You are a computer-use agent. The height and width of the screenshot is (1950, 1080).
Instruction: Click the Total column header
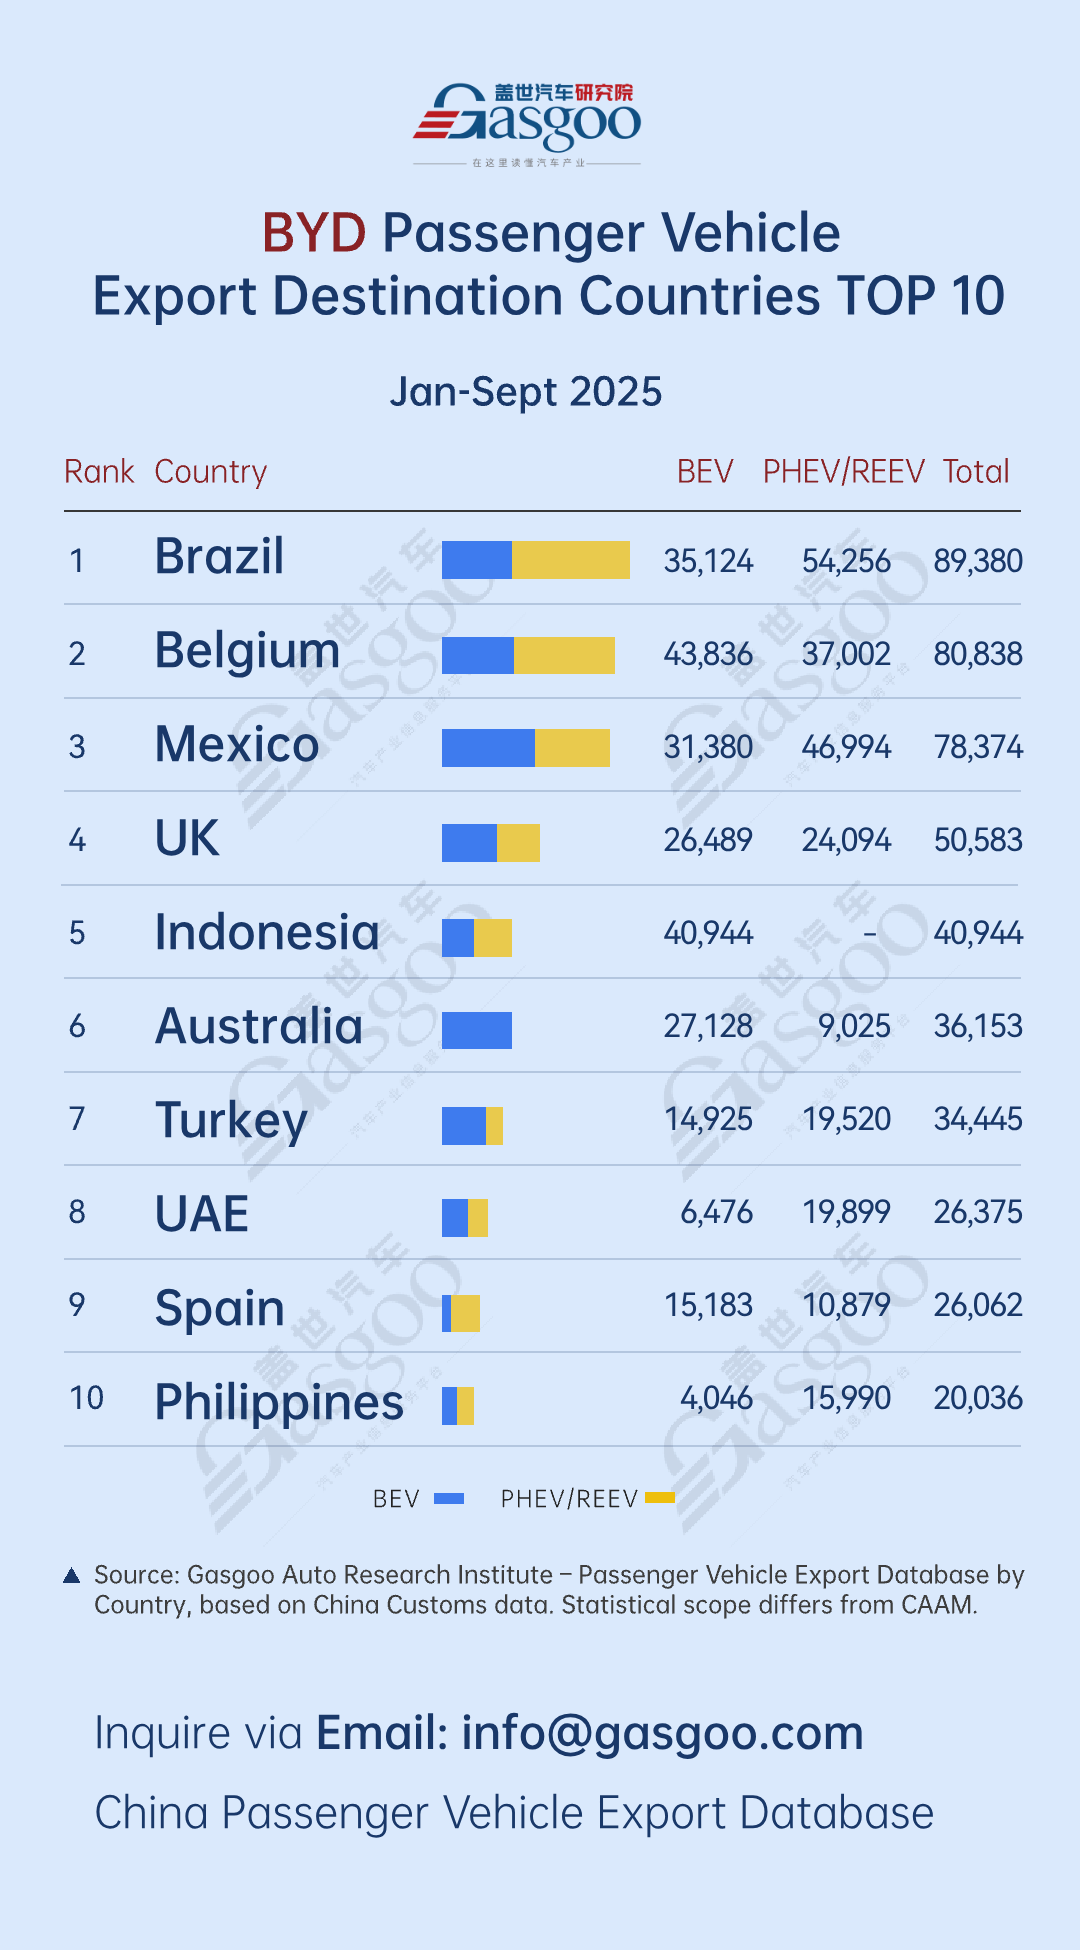pyautogui.click(x=976, y=472)
